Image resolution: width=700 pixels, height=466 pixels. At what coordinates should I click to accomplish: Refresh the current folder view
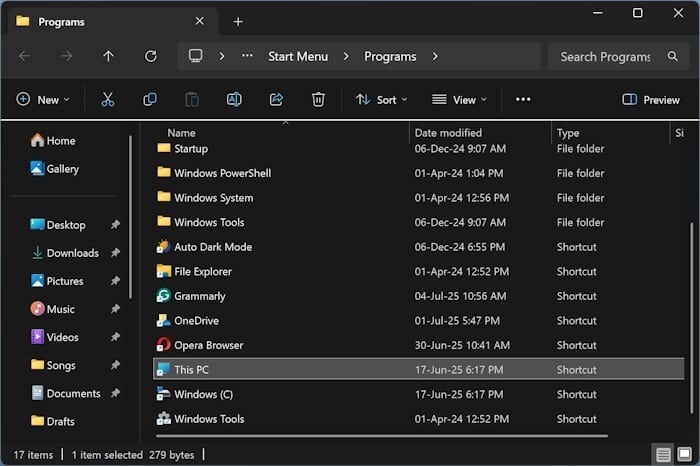[x=151, y=56]
